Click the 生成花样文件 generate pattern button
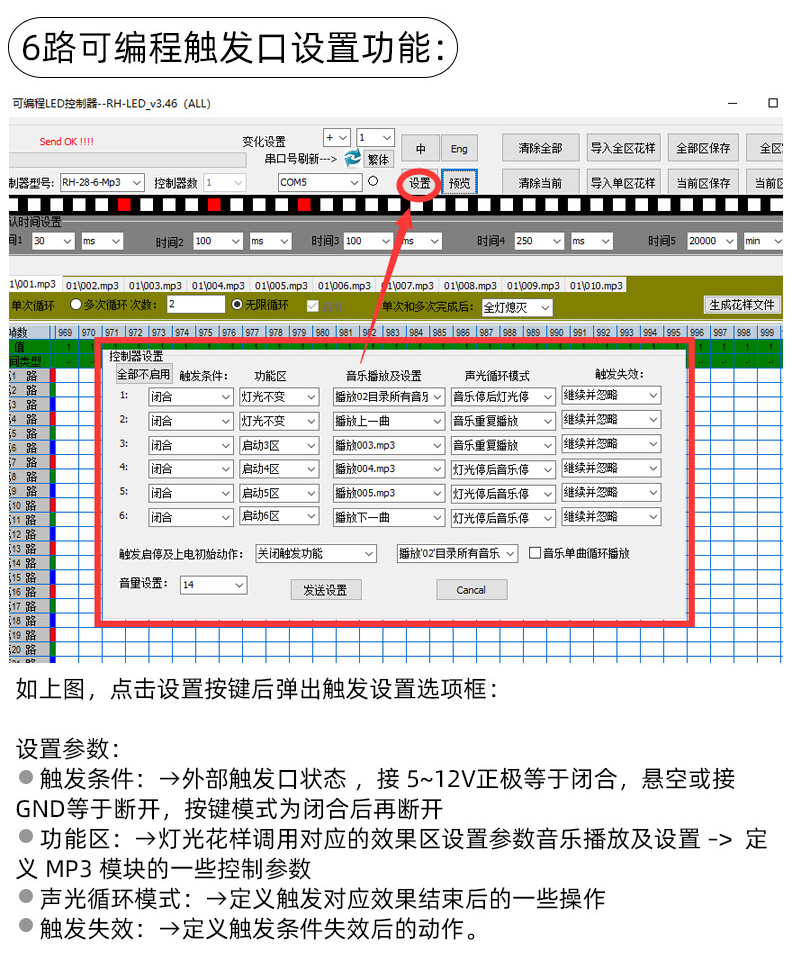This screenshot has height=976, width=790. tap(741, 305)
